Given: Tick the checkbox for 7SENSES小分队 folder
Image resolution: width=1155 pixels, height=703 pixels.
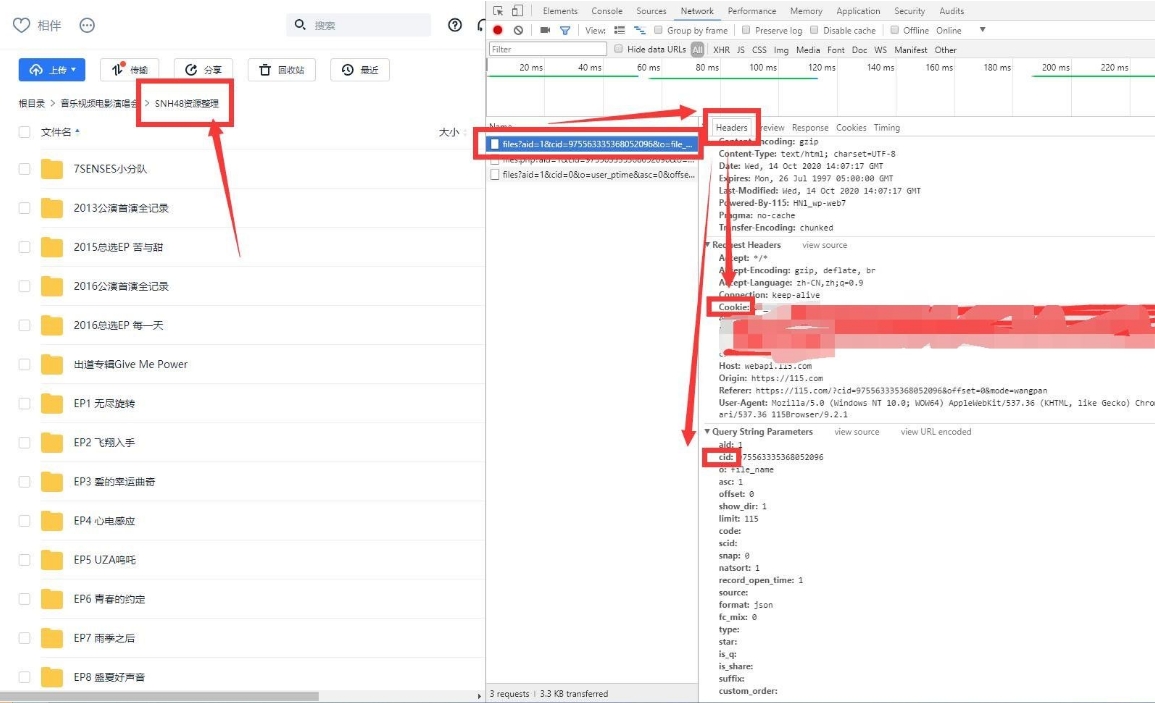Looking at the screenshot, I should pyautogui.click(x=24, y=169).
